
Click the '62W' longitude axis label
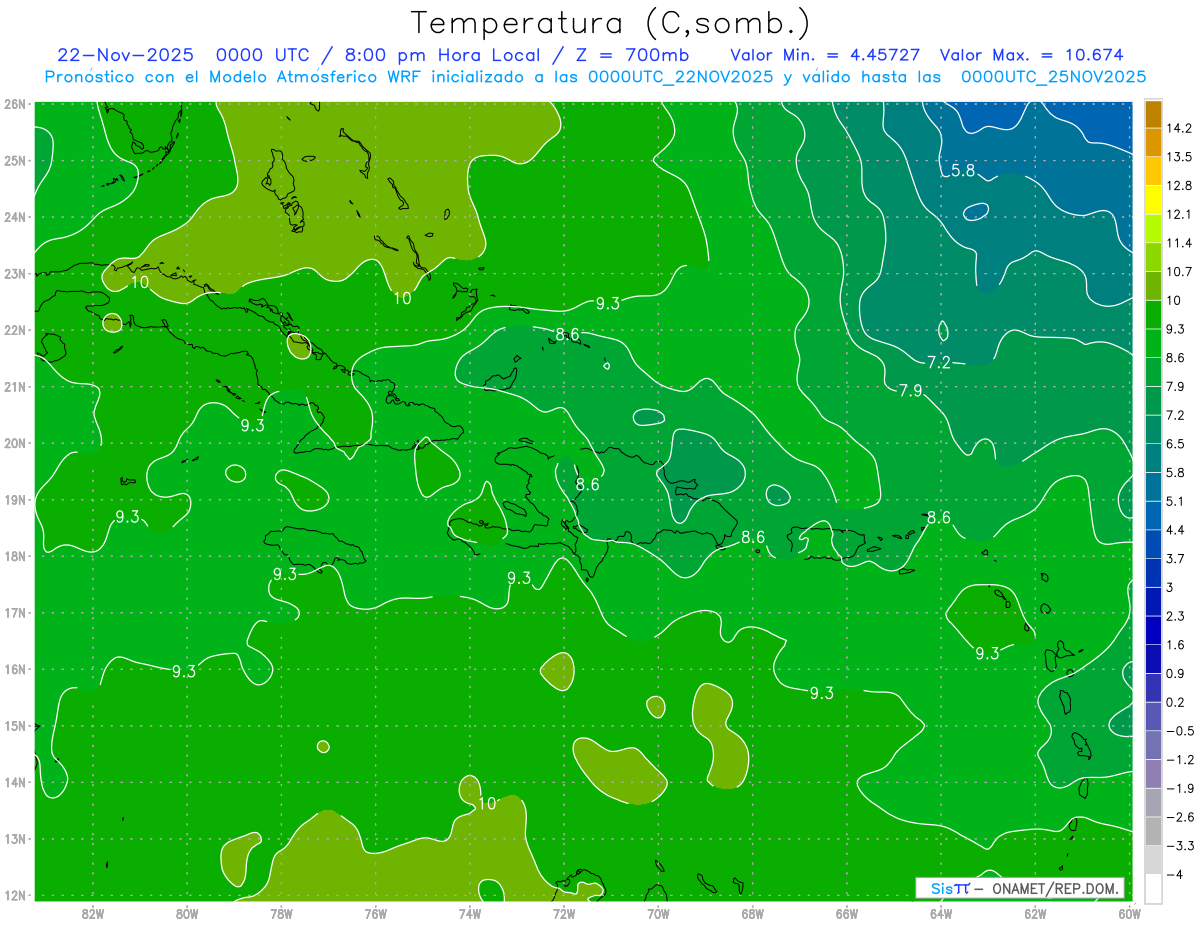pos(1036,914)
